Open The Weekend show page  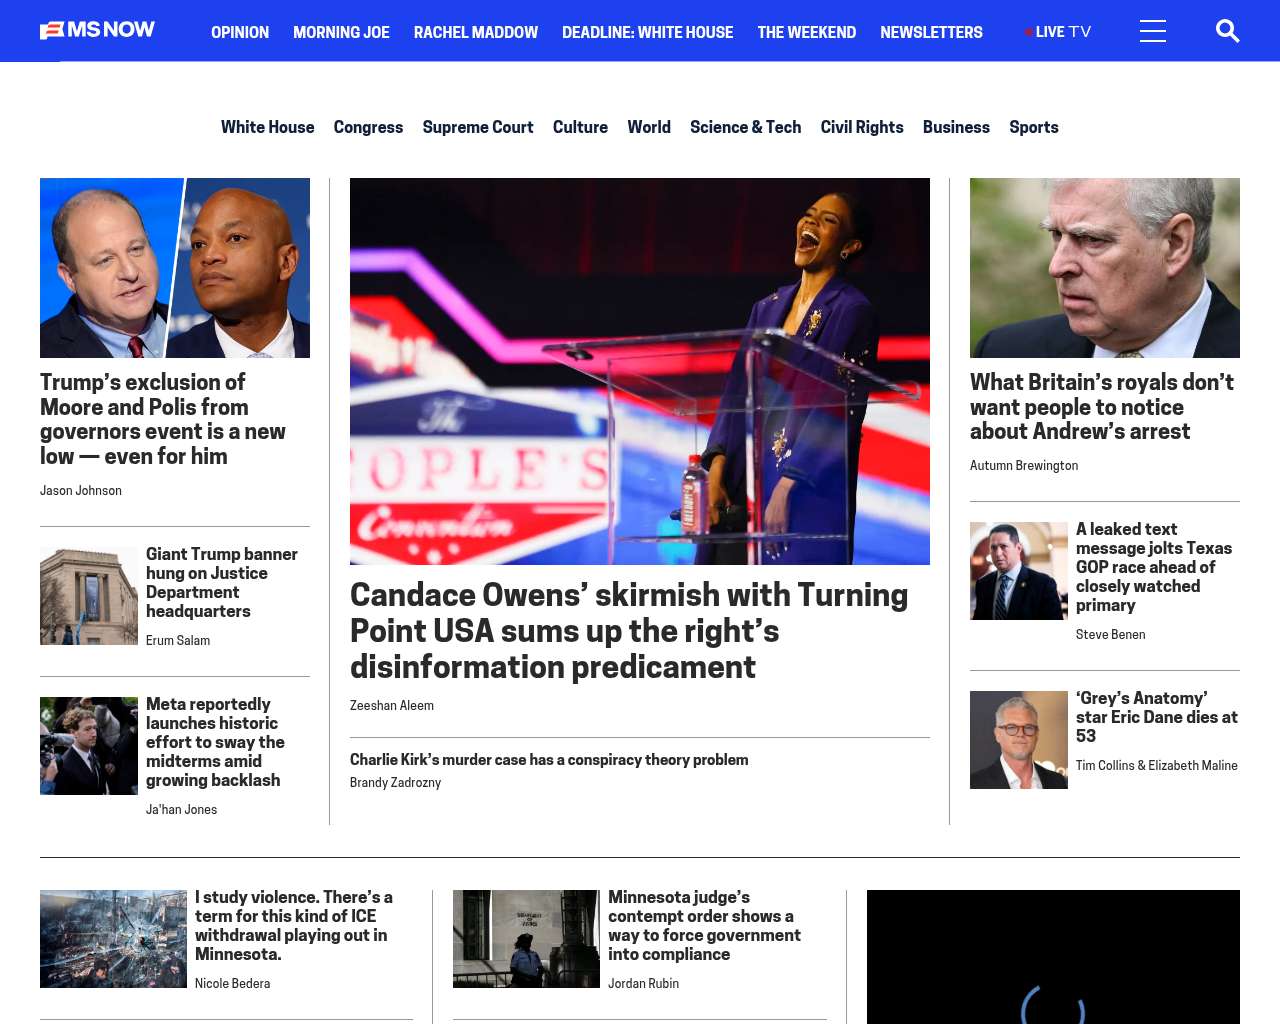pyautogui.click(x=806, y=32)
